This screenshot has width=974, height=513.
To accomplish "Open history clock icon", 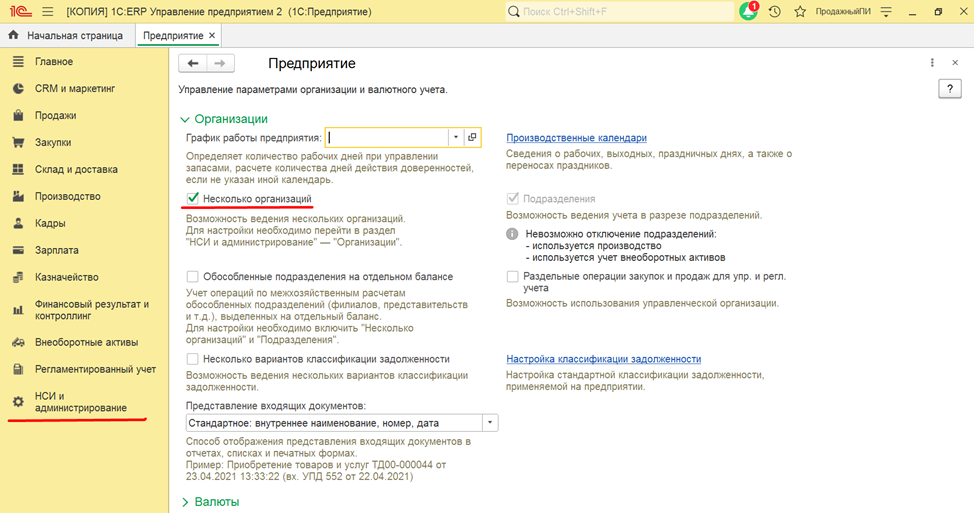I will coord(775,12).
